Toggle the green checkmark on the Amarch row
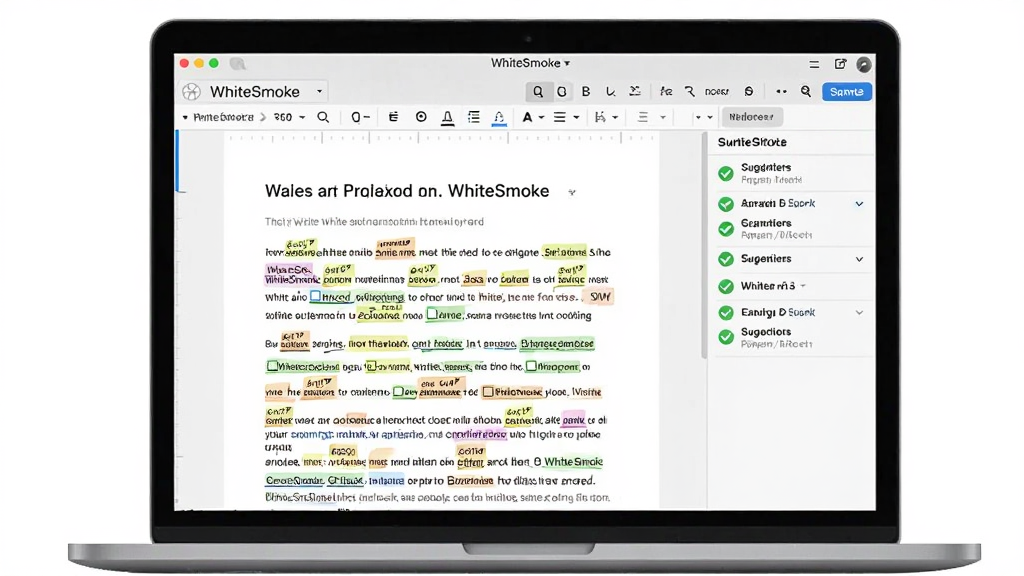The image size is (1024, 576). pos(726,204)
